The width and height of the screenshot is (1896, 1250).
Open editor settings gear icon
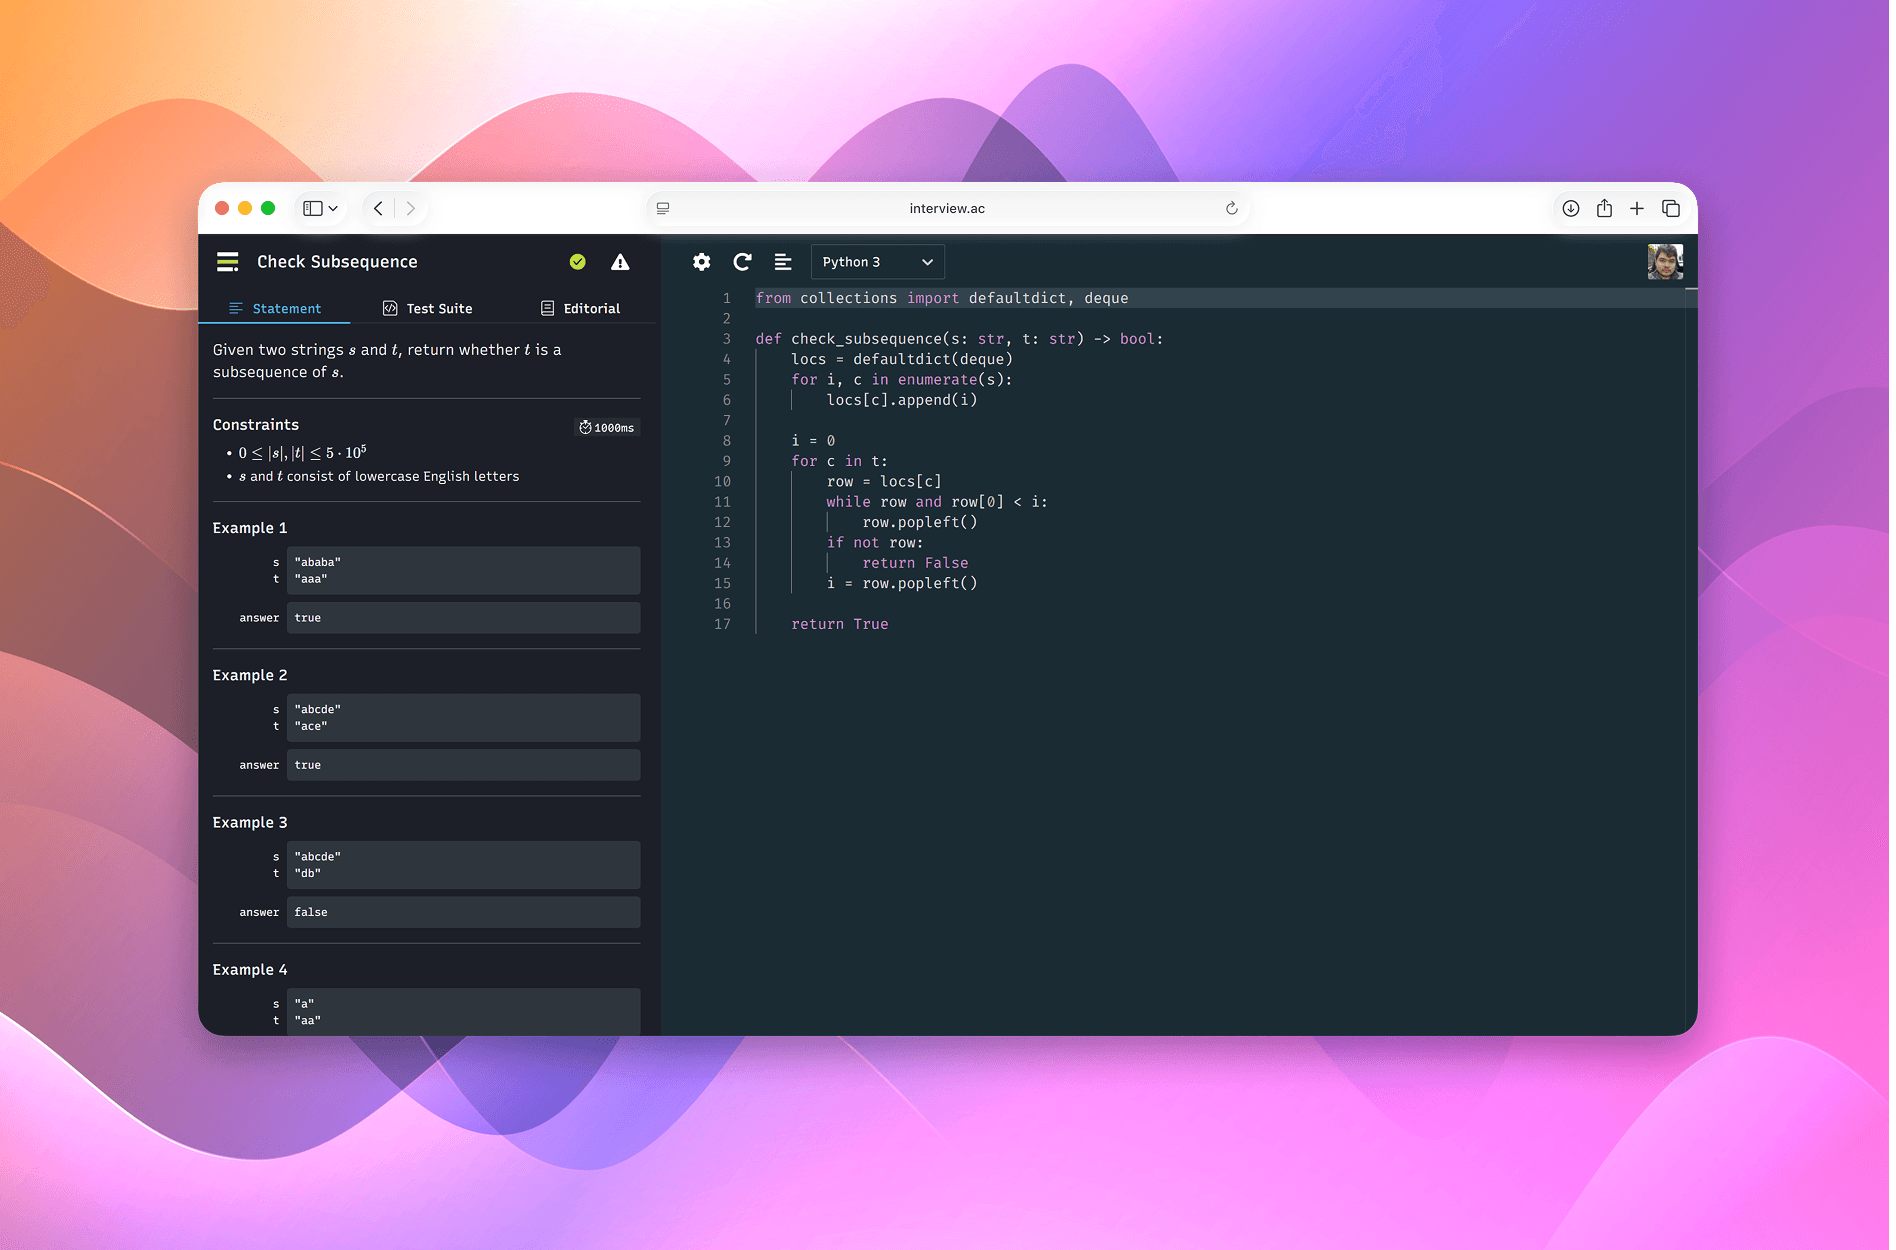coord(701,262)
